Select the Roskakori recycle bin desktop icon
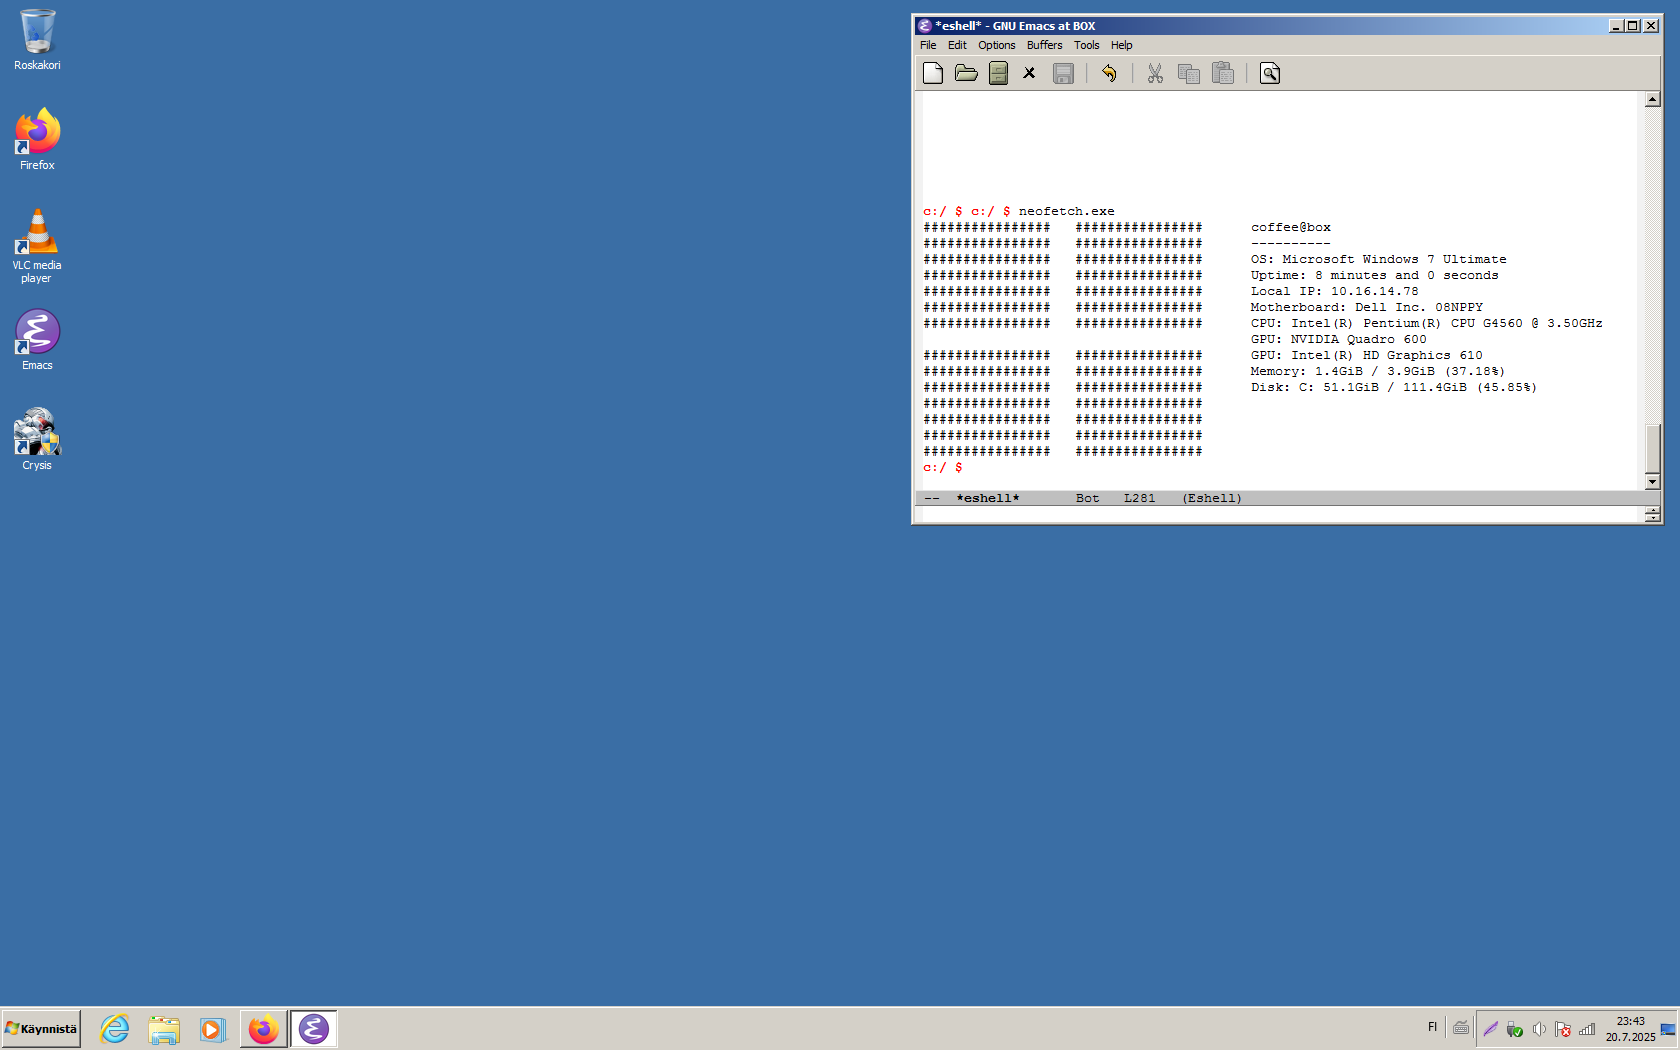Viewport: 1680px width, 1050px height. [x=37, y=40]
